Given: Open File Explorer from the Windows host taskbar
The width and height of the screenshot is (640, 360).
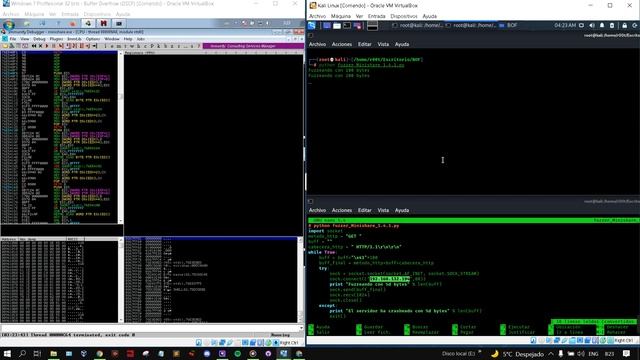Looking at the screenshot, I should 53,353.
